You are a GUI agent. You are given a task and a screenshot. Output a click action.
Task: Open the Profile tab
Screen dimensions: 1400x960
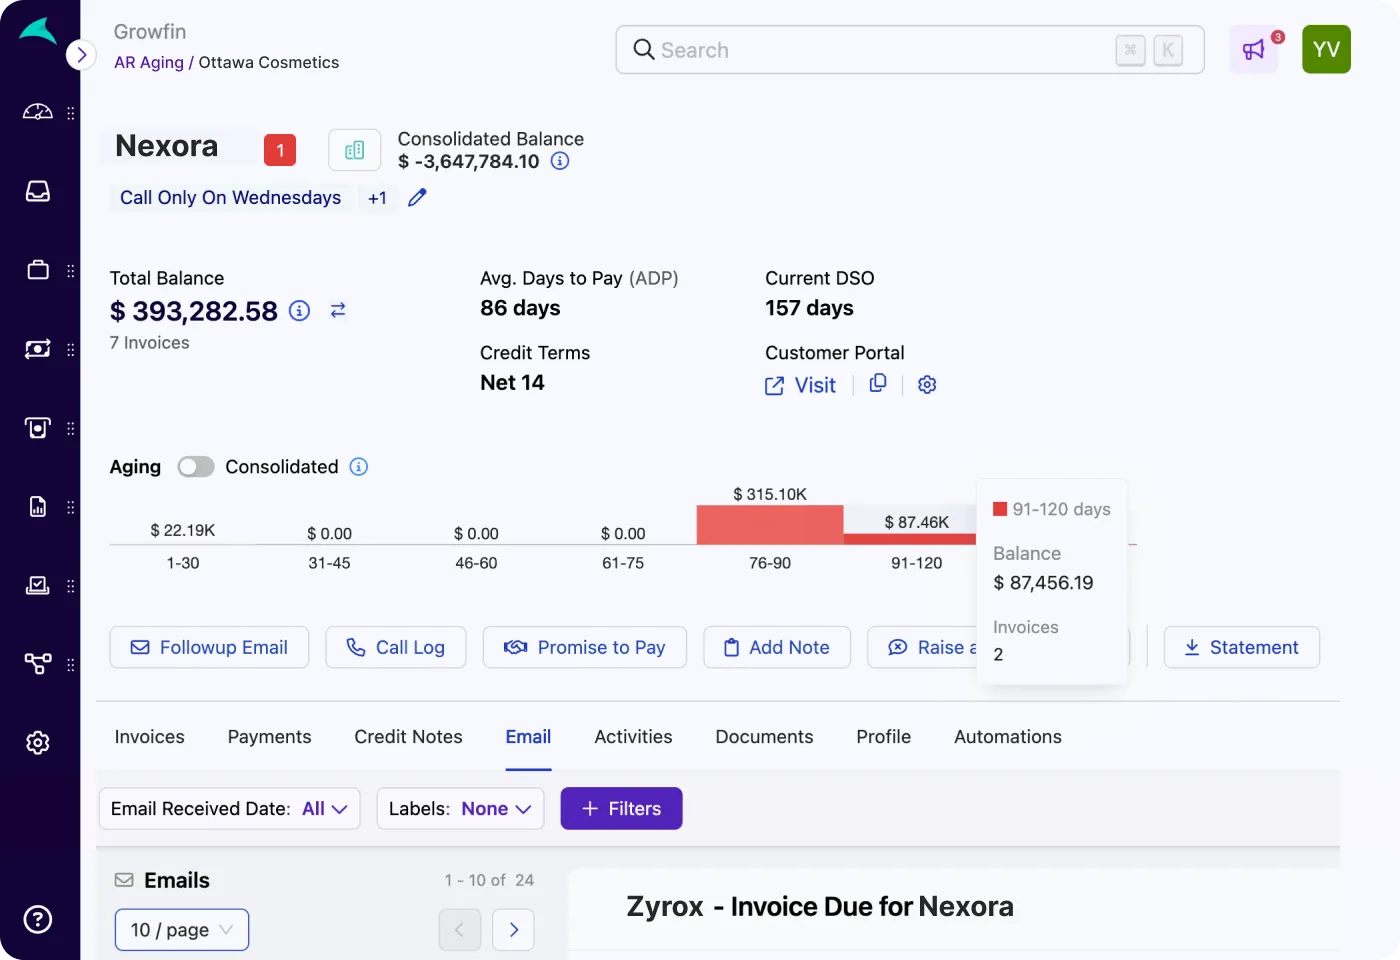click(x=884, y=737)
